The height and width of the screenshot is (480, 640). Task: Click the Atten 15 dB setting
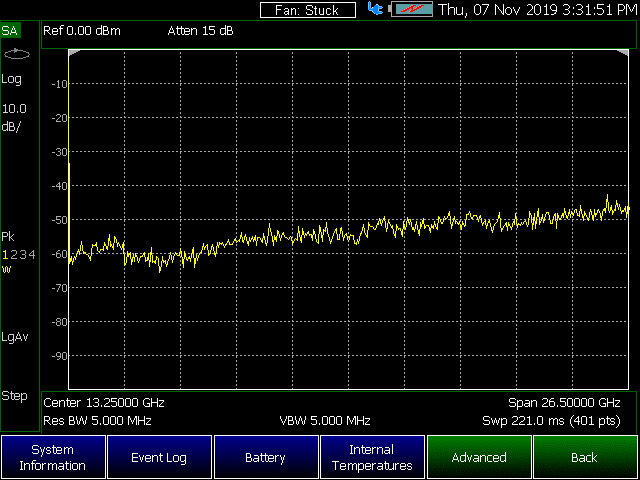[200, 31]
